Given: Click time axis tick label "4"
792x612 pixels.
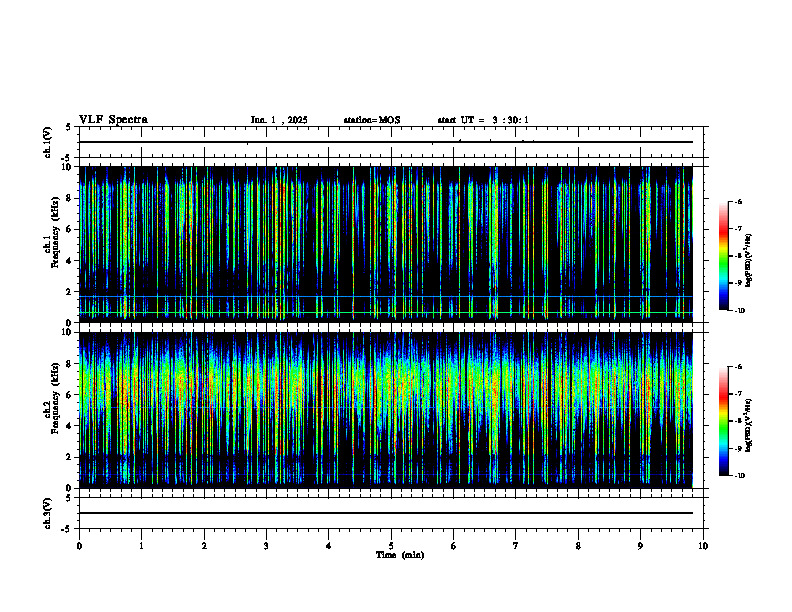Looking at the screenshot, I should pyautogui.click(x=329, y=546).
